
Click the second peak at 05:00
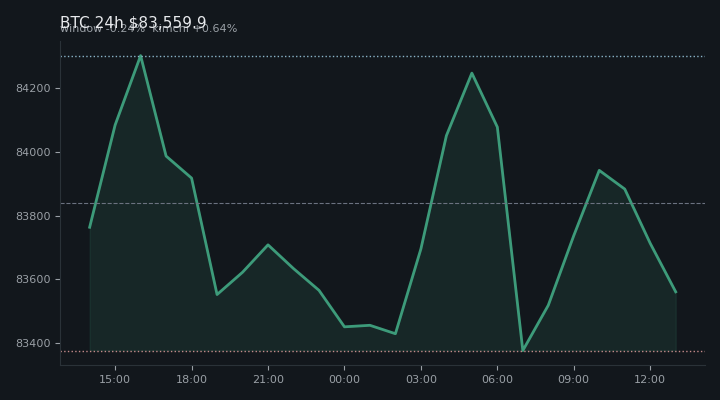pos(472,73)
